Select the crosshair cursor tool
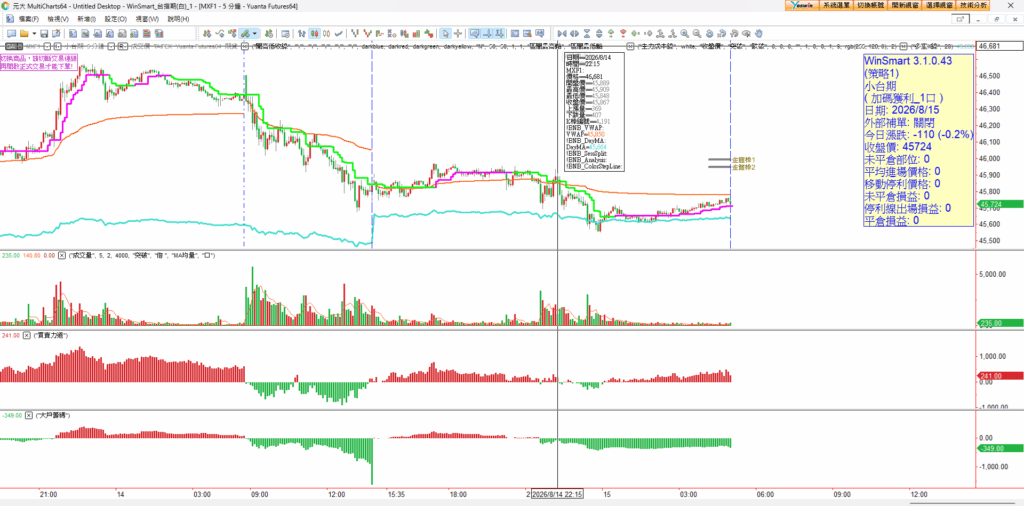This screenshot has height=506, width=1024. 458,33
